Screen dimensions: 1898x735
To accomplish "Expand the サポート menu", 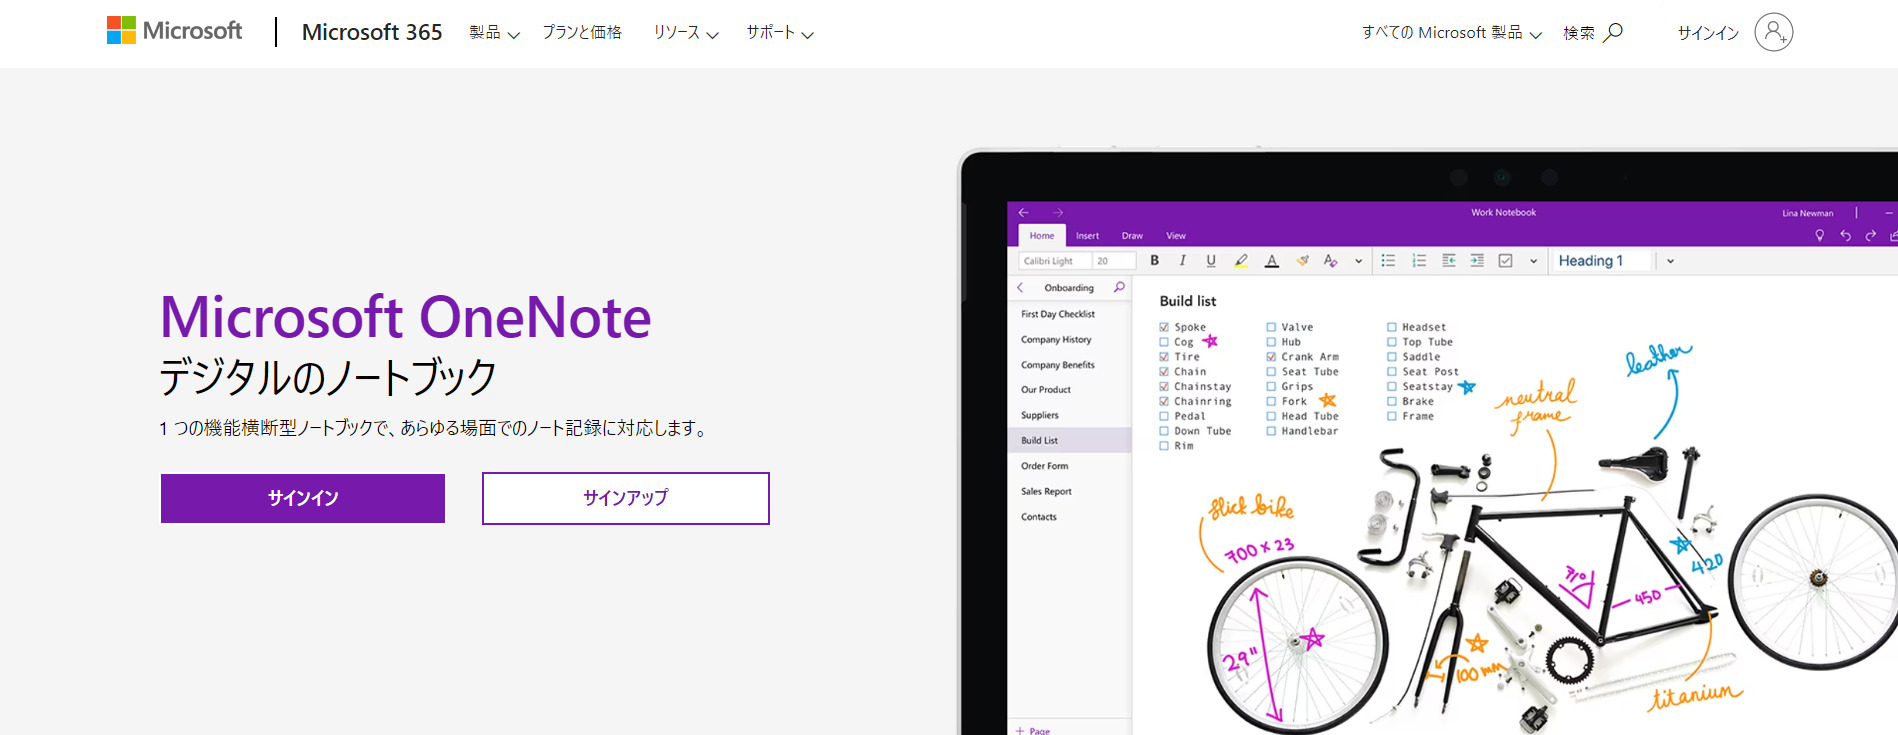I will (780, 33).
